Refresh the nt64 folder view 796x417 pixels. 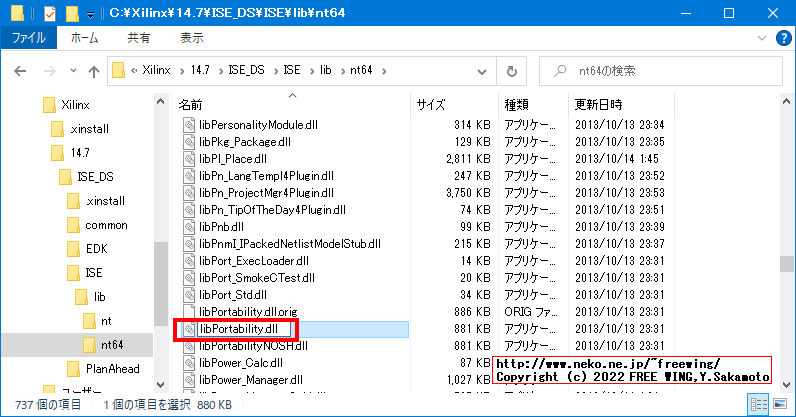[512, 71]
